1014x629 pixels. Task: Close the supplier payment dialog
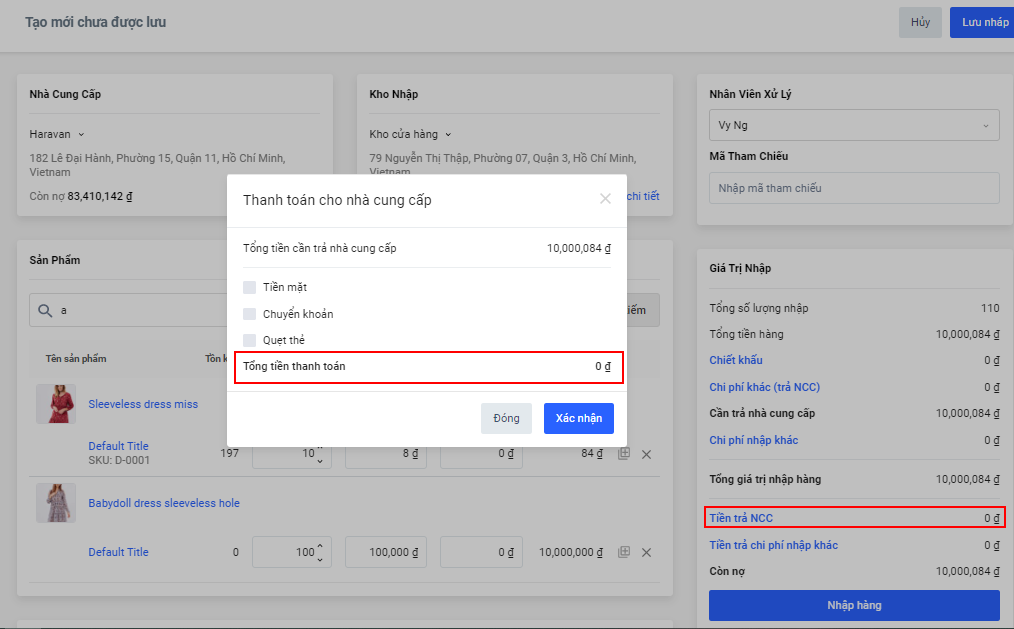[605, 199]
